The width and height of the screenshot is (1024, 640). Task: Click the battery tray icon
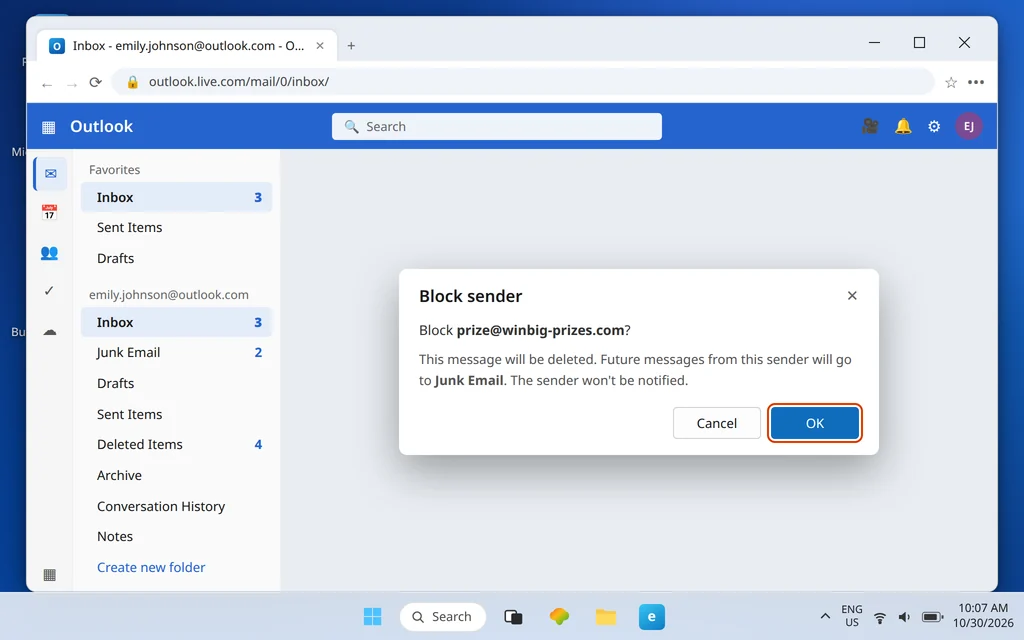932,617
